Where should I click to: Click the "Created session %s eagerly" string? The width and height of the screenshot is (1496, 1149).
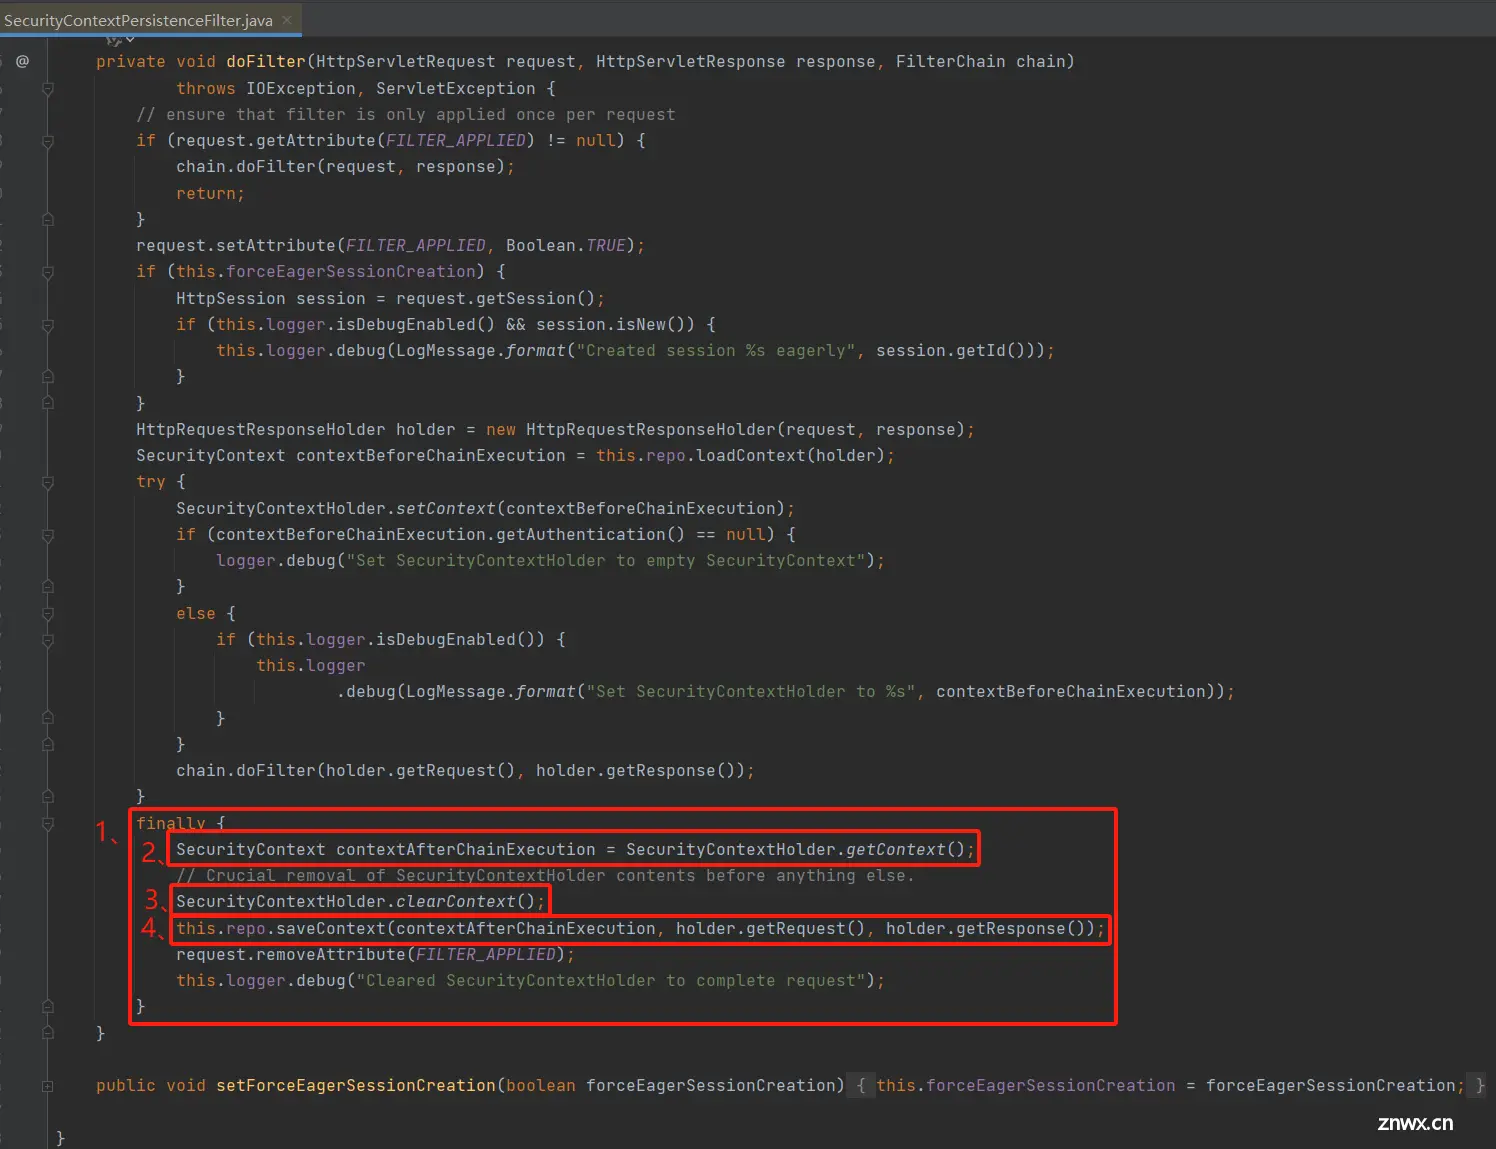point(716,351)
